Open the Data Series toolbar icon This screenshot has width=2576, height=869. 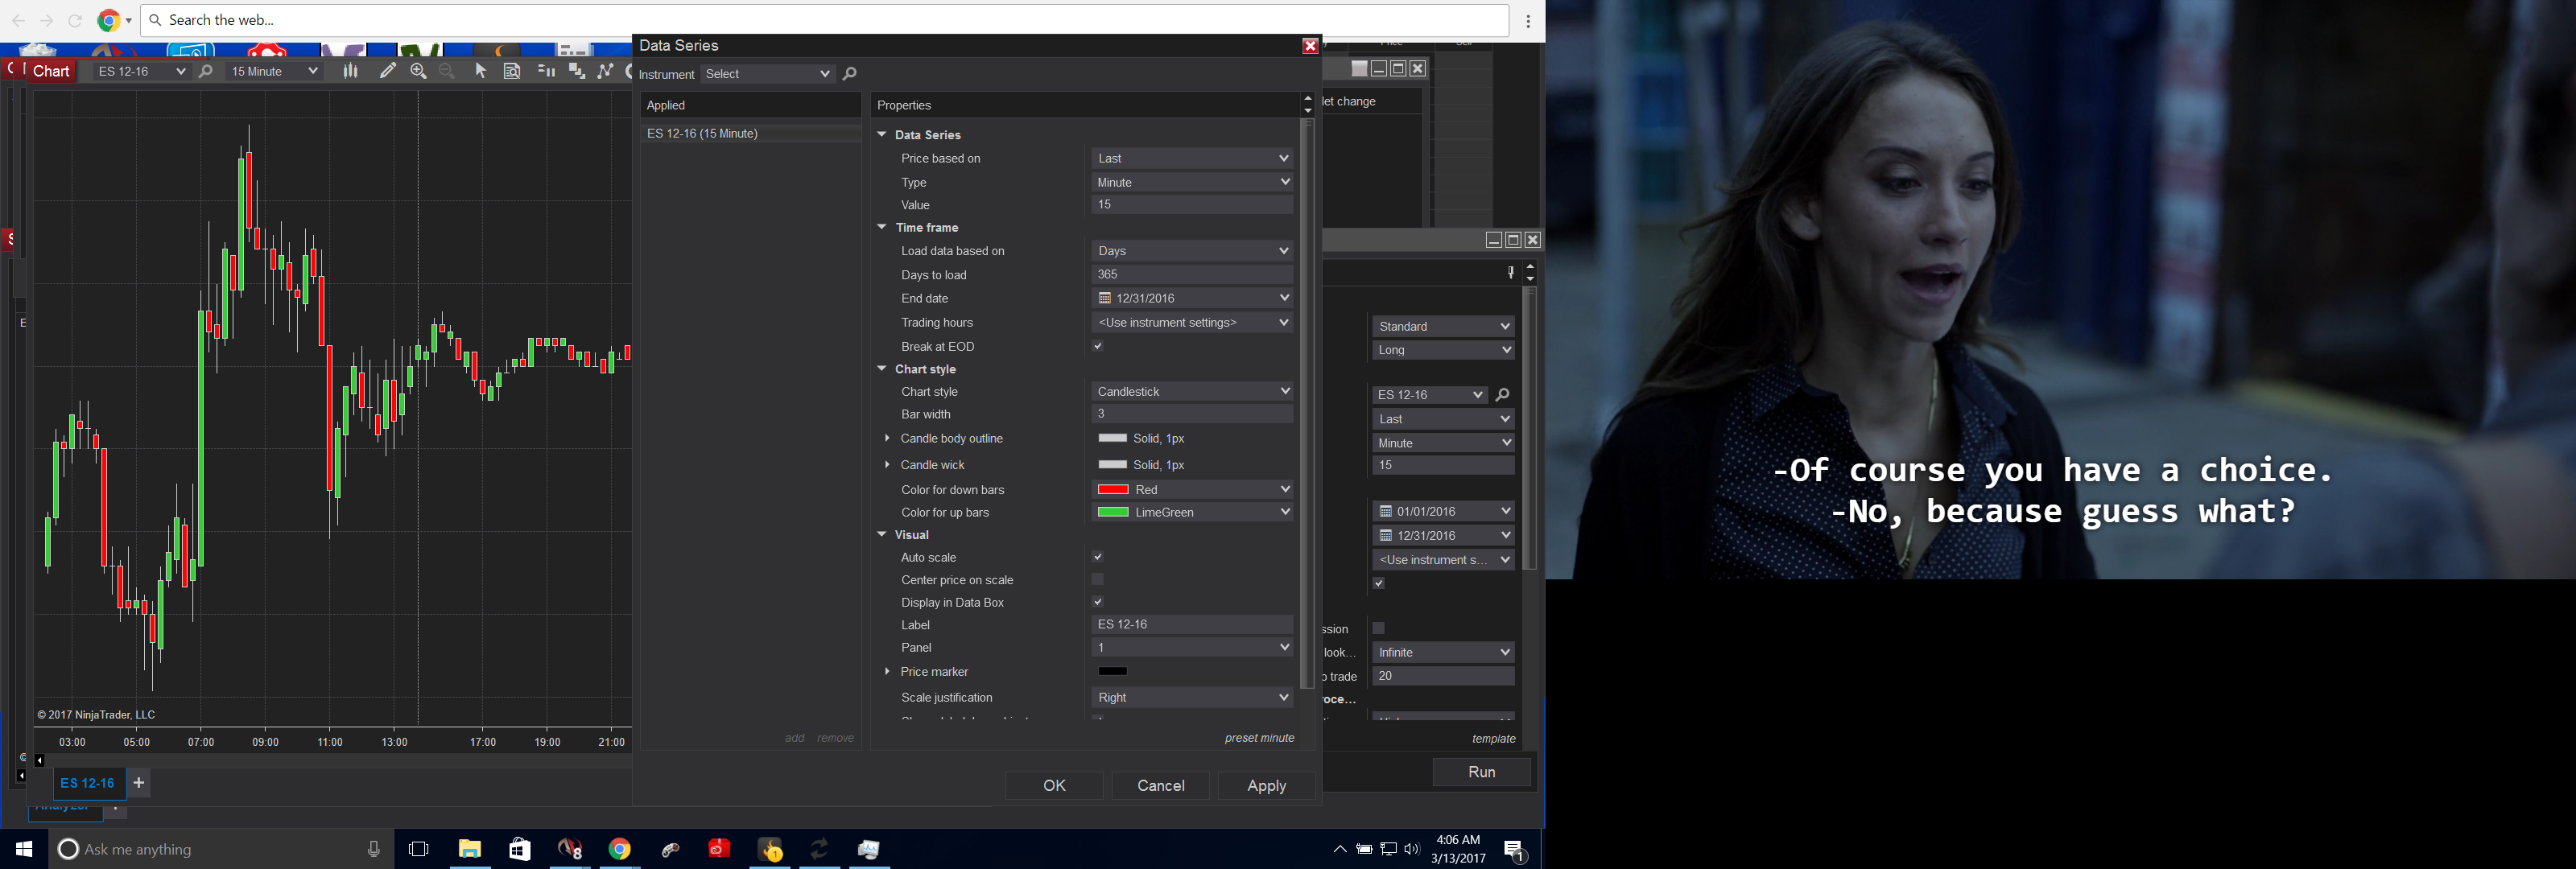546,71
